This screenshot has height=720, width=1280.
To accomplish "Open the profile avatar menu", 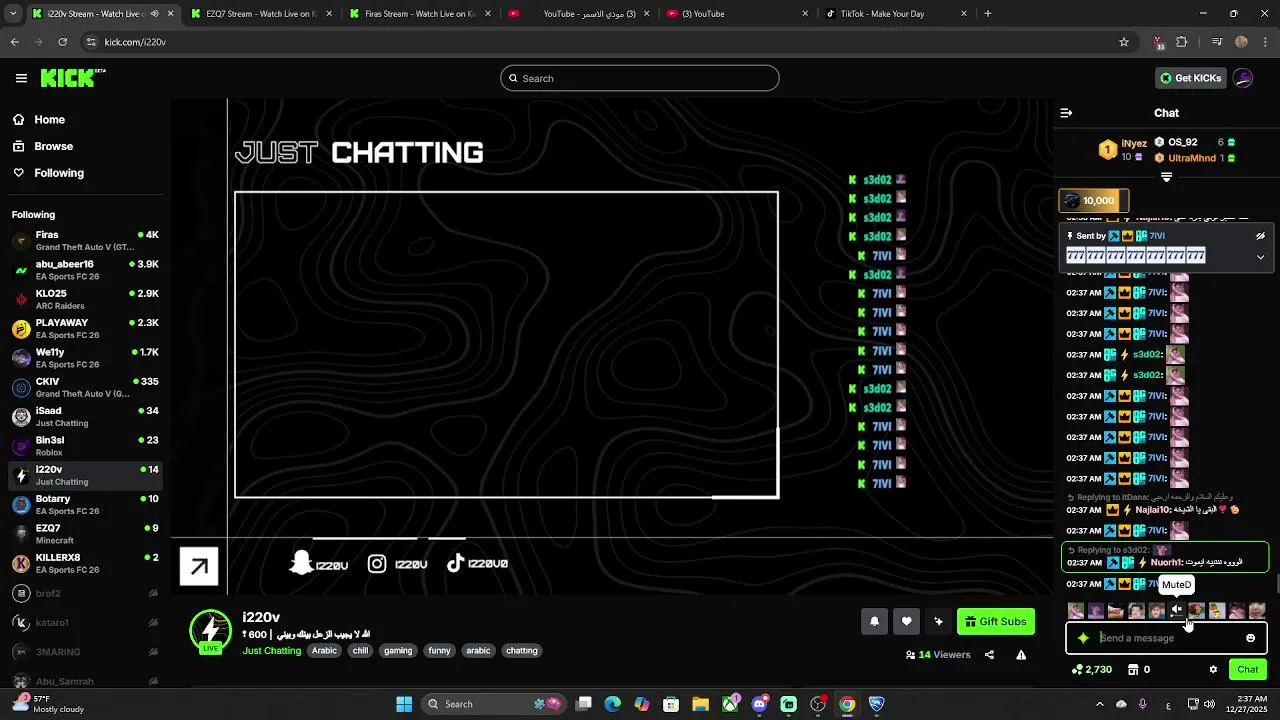I will [1243, 78].
